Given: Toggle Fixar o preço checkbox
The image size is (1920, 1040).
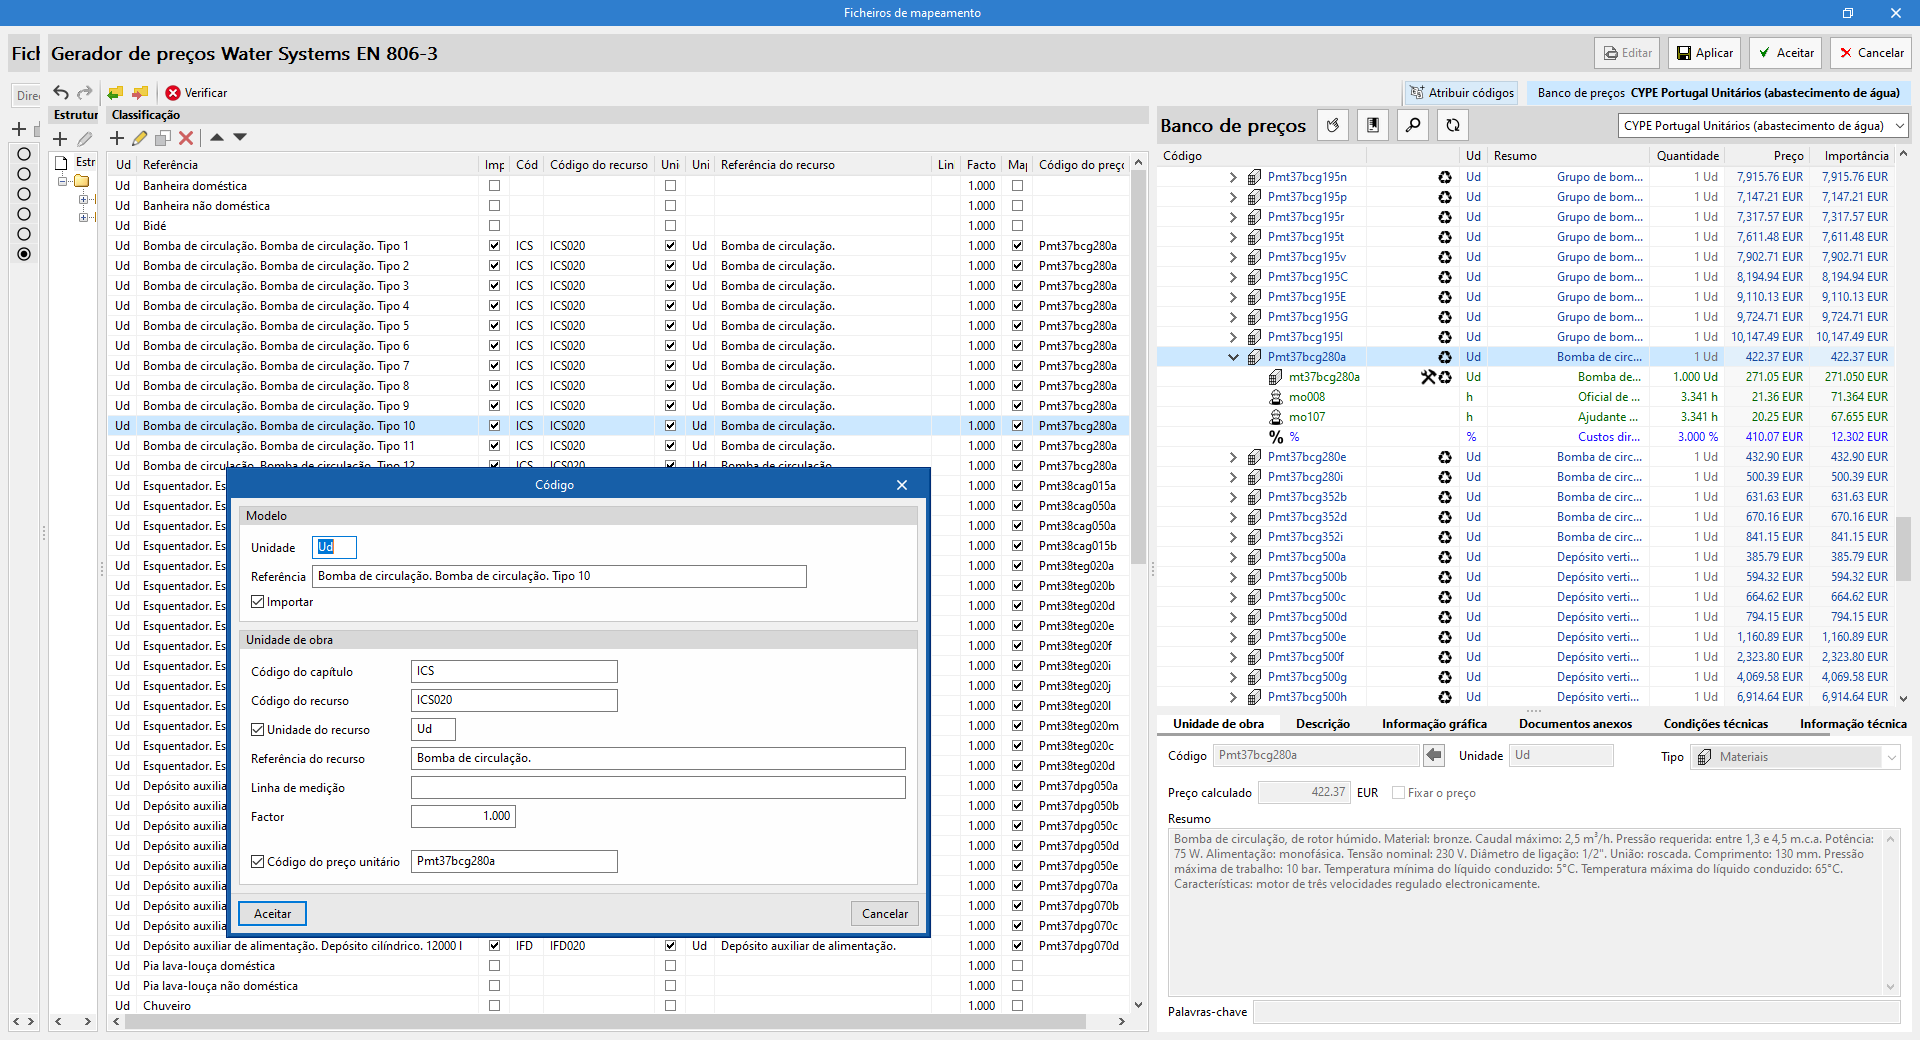Looking at the screenshot, I should coord(1399,793).
